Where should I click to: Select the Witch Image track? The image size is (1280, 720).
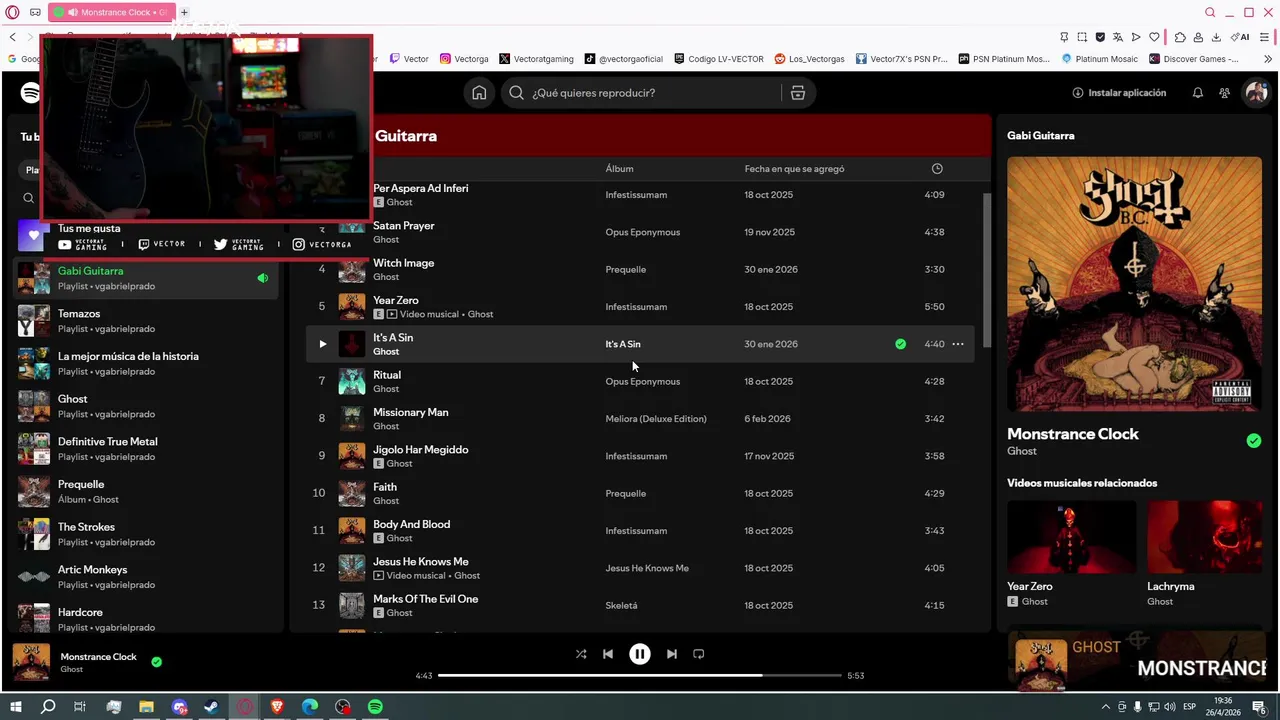[x=640, y=269]
